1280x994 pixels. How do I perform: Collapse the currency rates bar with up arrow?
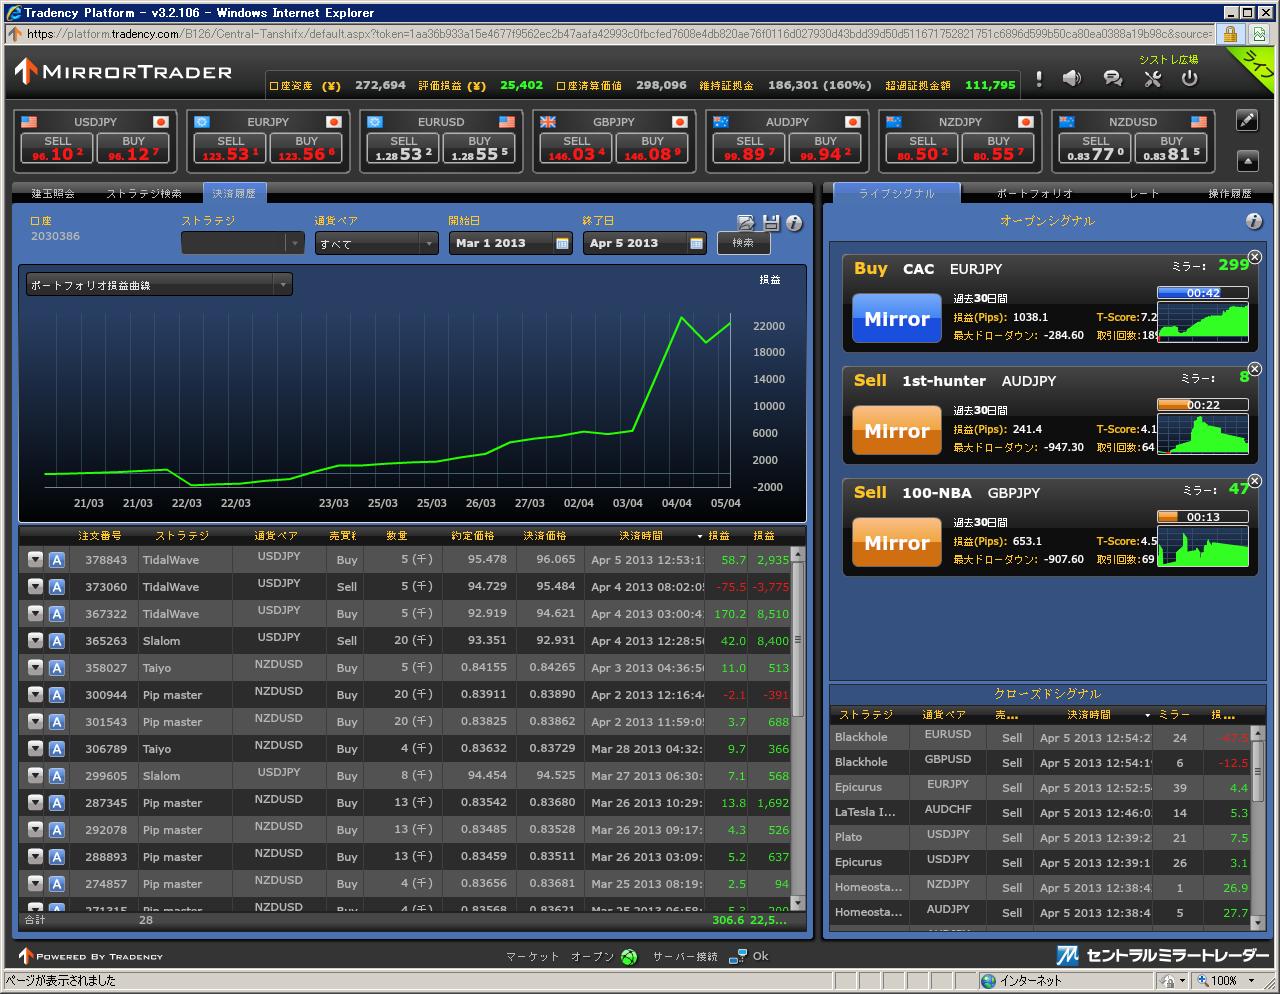point(1247,160)
